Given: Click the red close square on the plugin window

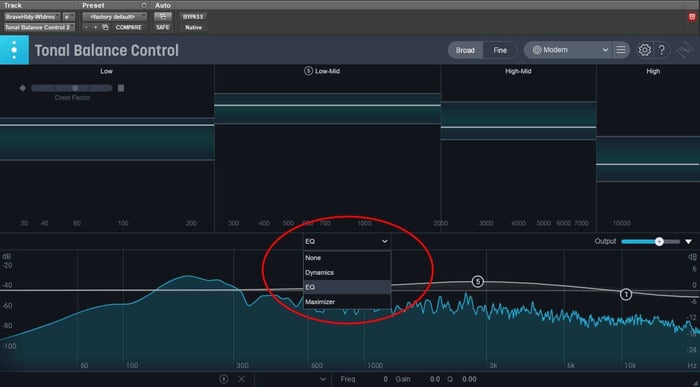Looking at the screenshot, I should (x=692, y=17).
